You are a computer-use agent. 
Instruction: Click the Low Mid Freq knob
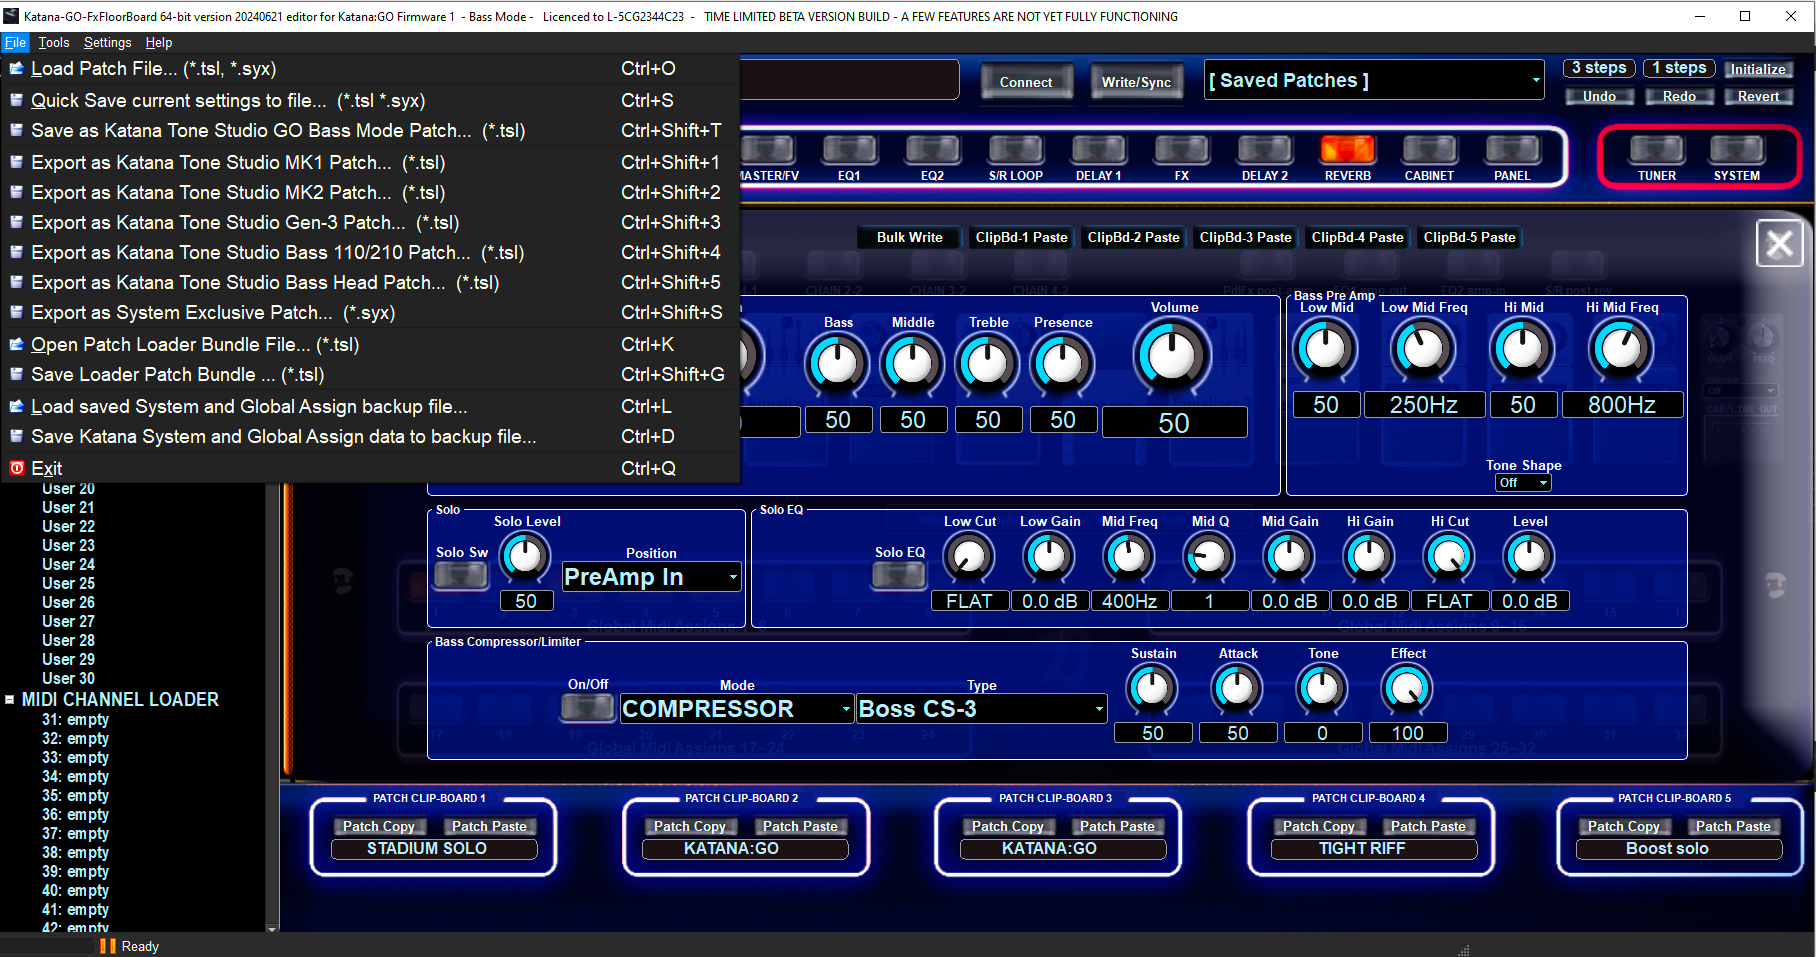point(1423,348)
